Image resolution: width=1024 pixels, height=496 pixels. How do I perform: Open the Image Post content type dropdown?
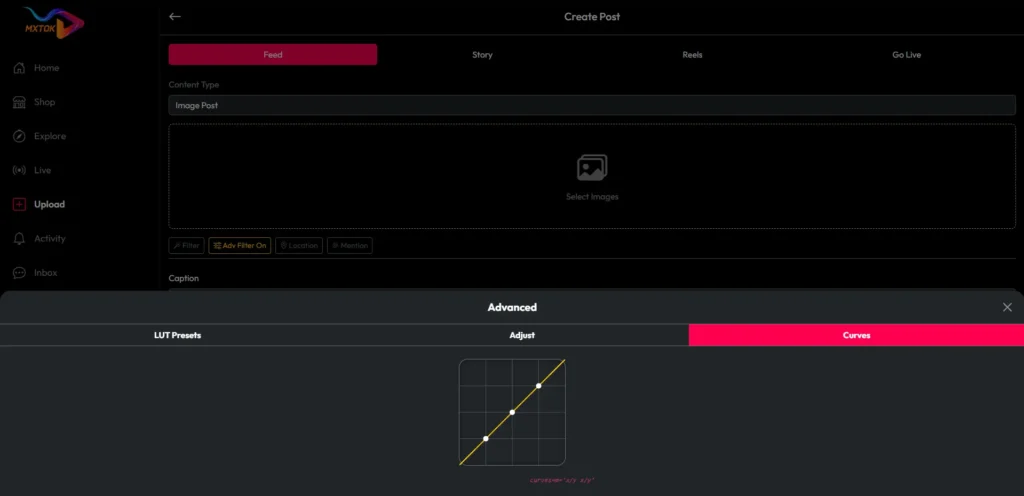[592, 105]
